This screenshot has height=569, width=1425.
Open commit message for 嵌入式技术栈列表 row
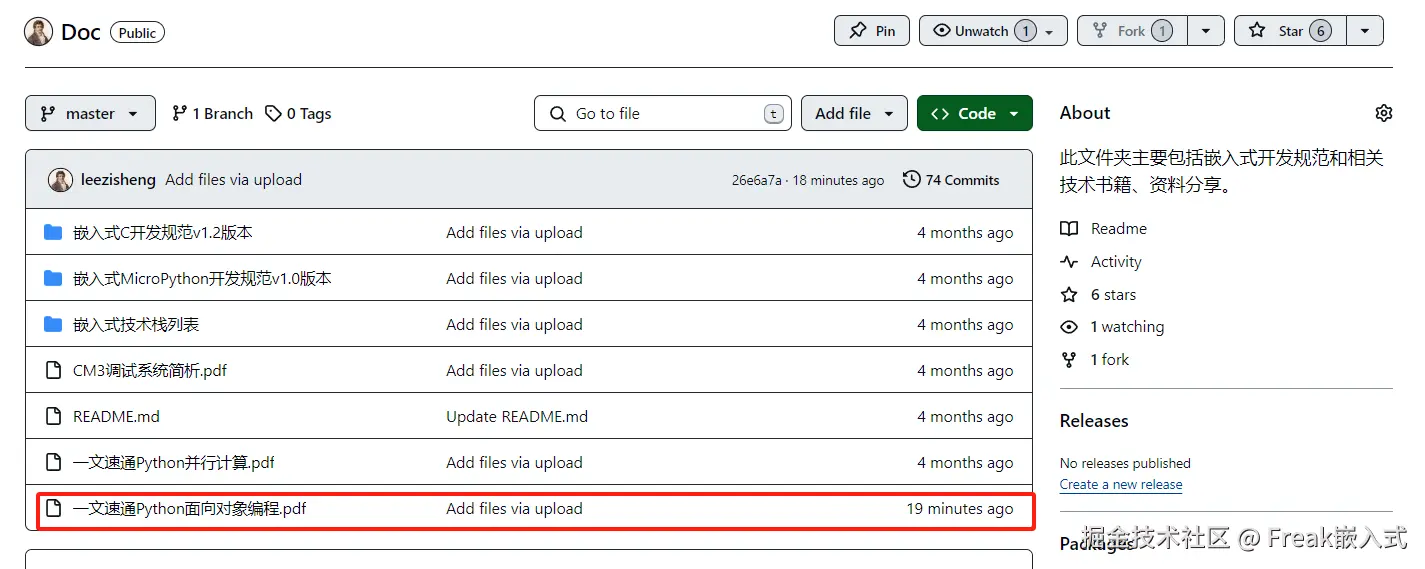pyautogui.click(x=514, y=325)
